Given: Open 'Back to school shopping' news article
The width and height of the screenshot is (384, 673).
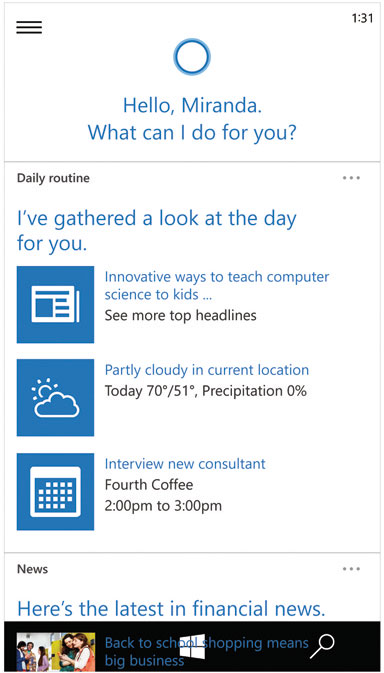Looking at the screenshot, I should point(207,651).
